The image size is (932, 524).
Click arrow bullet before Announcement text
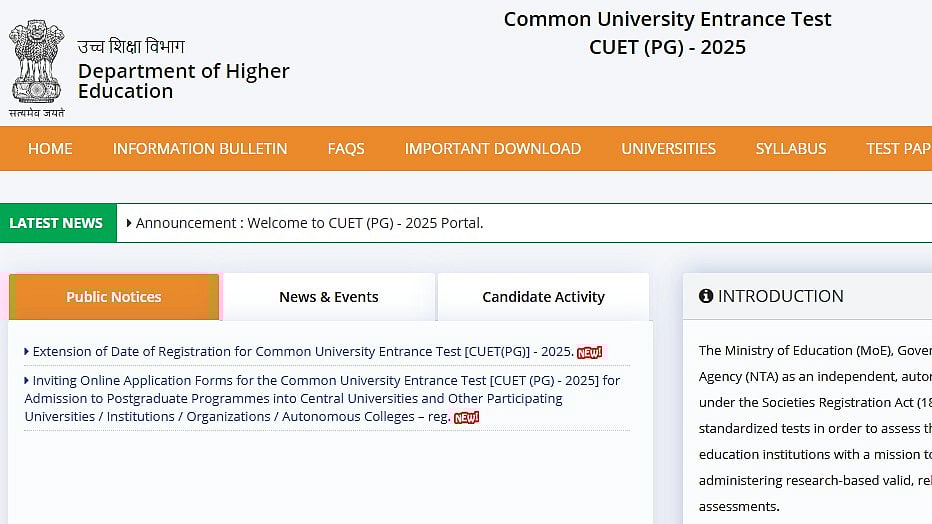(x=129, y=223)
